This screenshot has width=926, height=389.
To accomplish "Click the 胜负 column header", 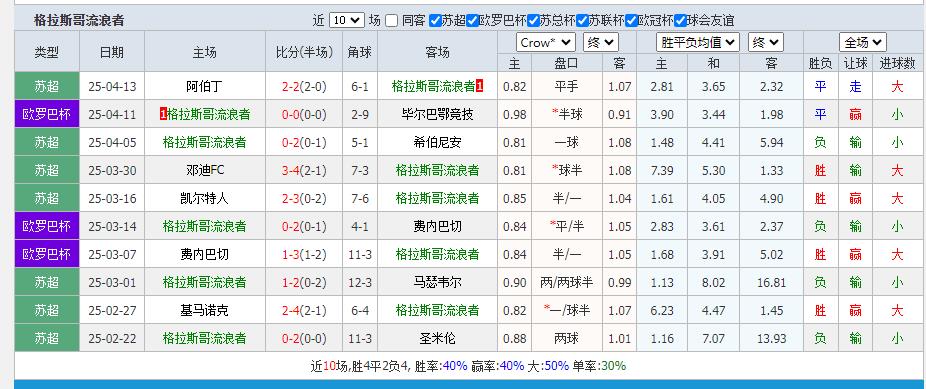I will pyautogui.click(x=820, y=63).
